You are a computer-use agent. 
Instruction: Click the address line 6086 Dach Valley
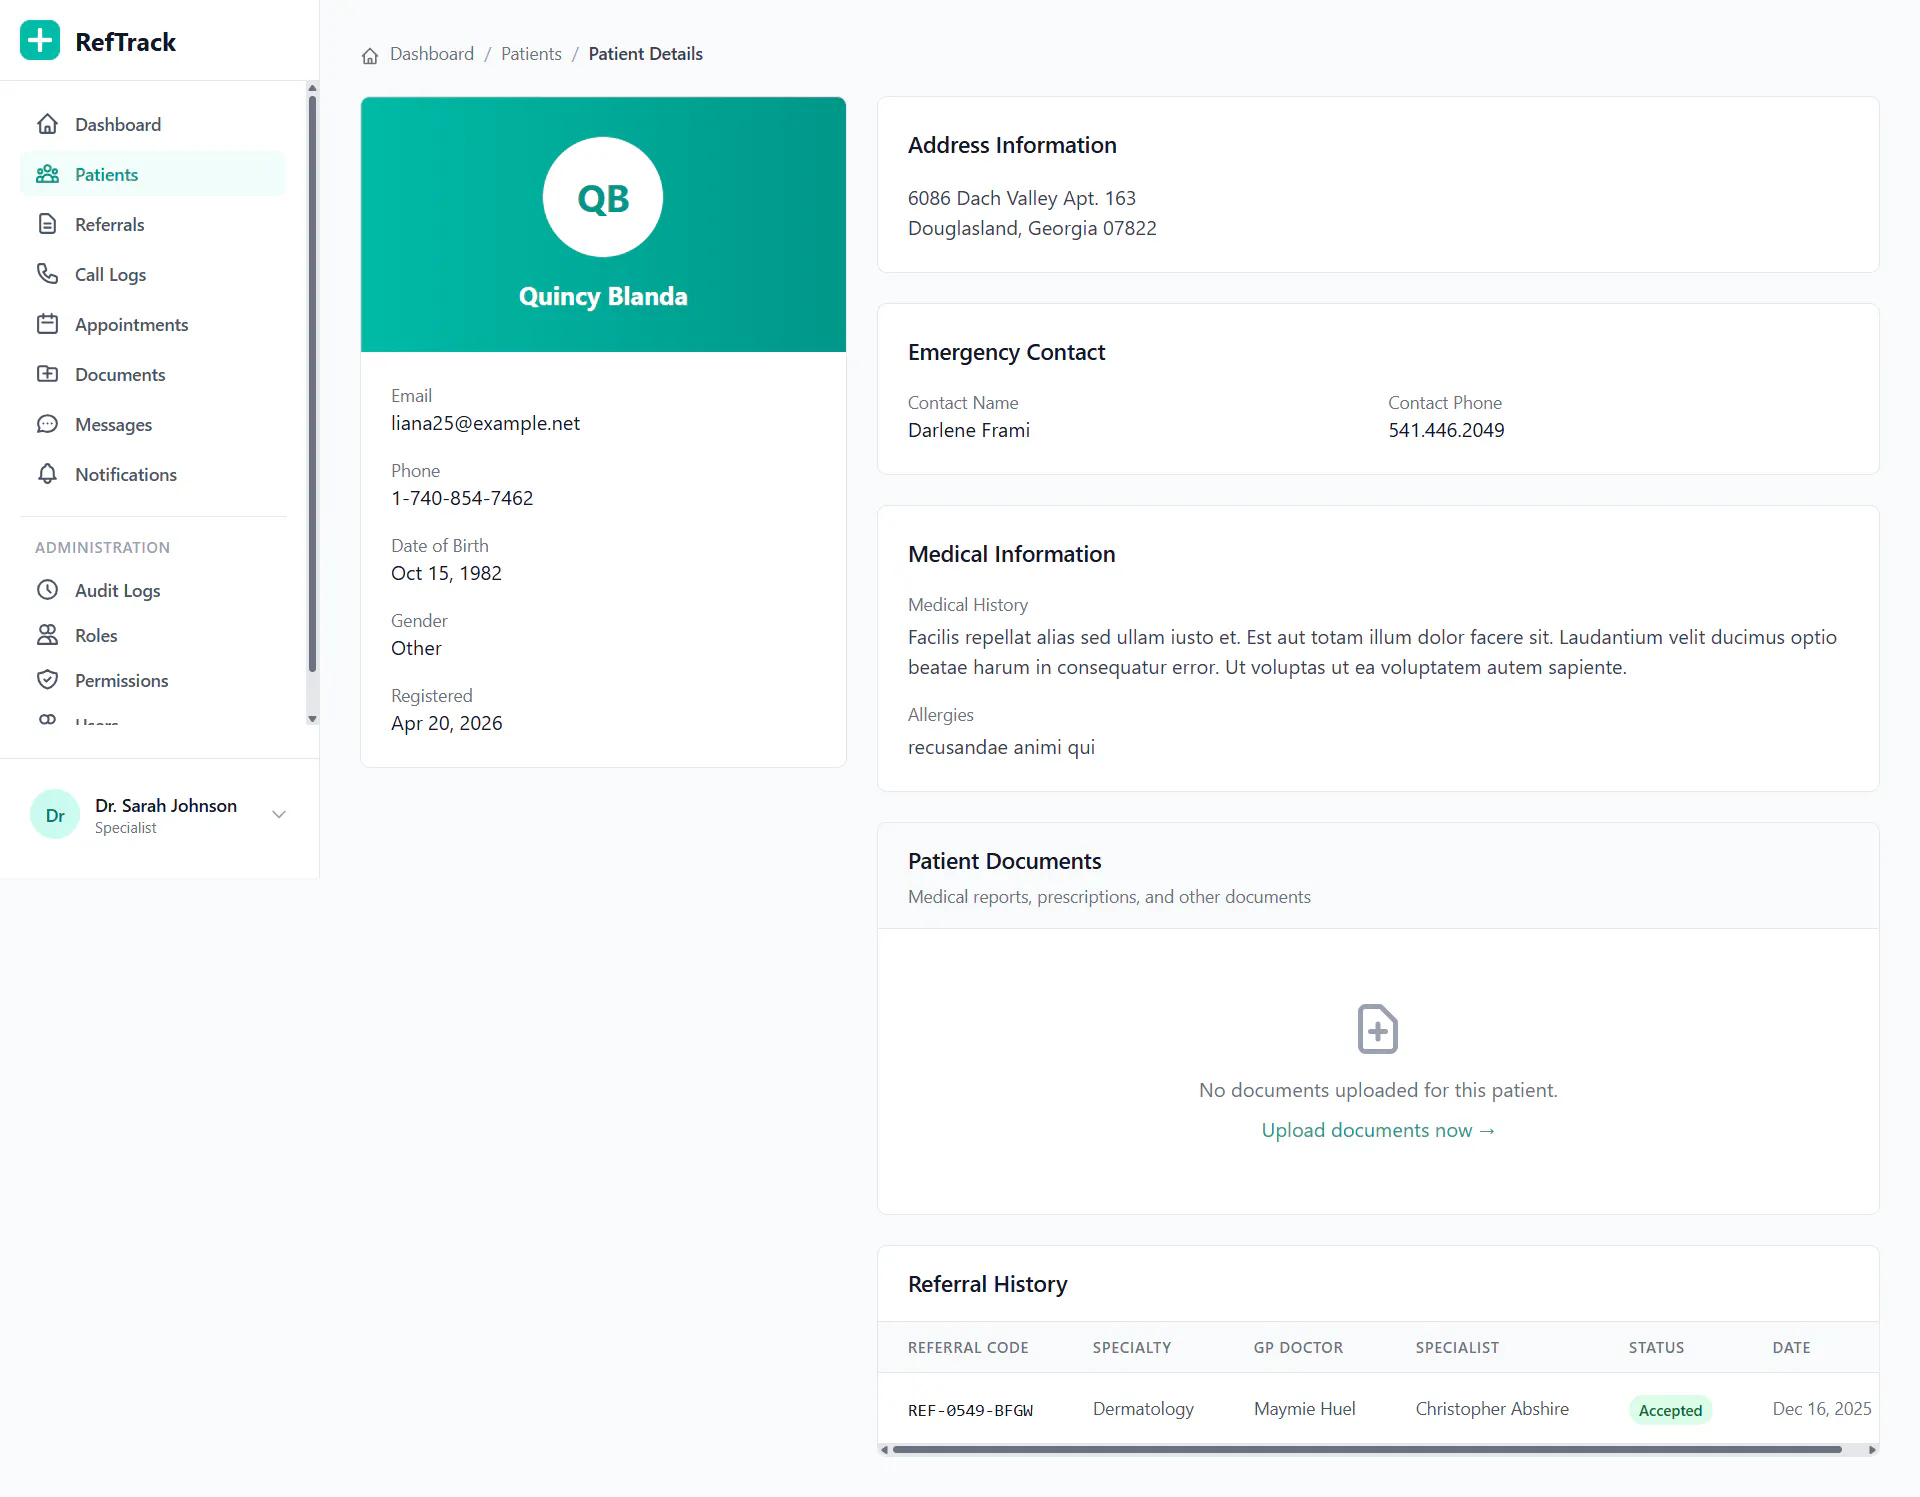(x=1022, y=198)
